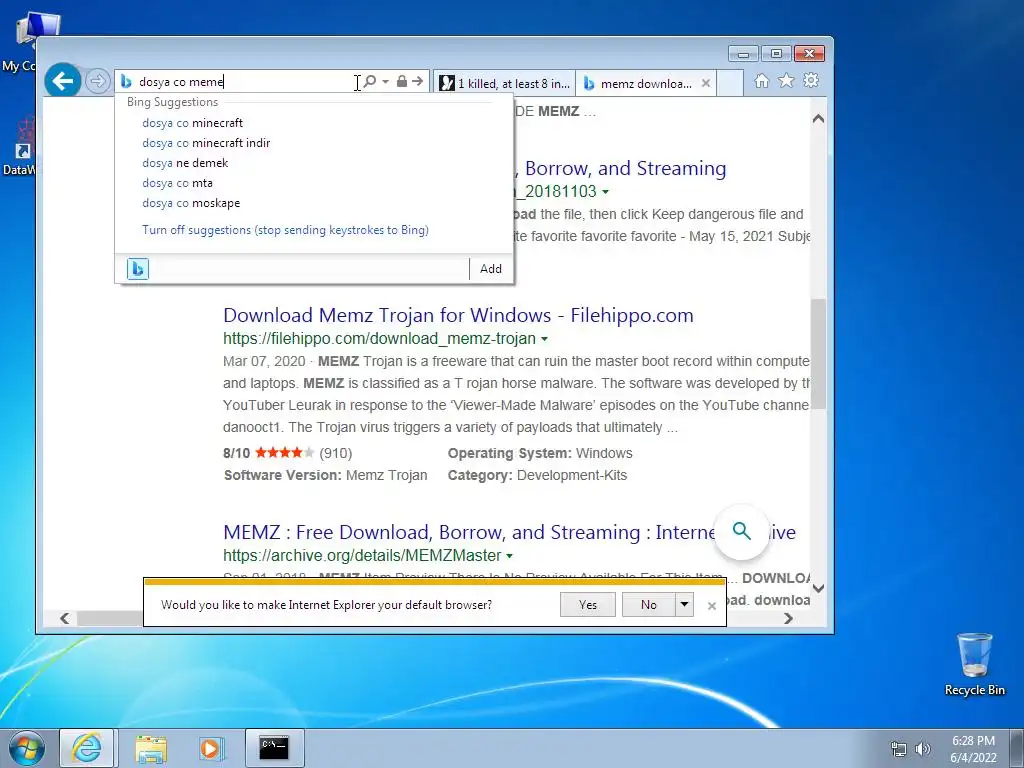
Task: Switch to the 'memz downloa...' tab
Action: (x=639, y=83)
